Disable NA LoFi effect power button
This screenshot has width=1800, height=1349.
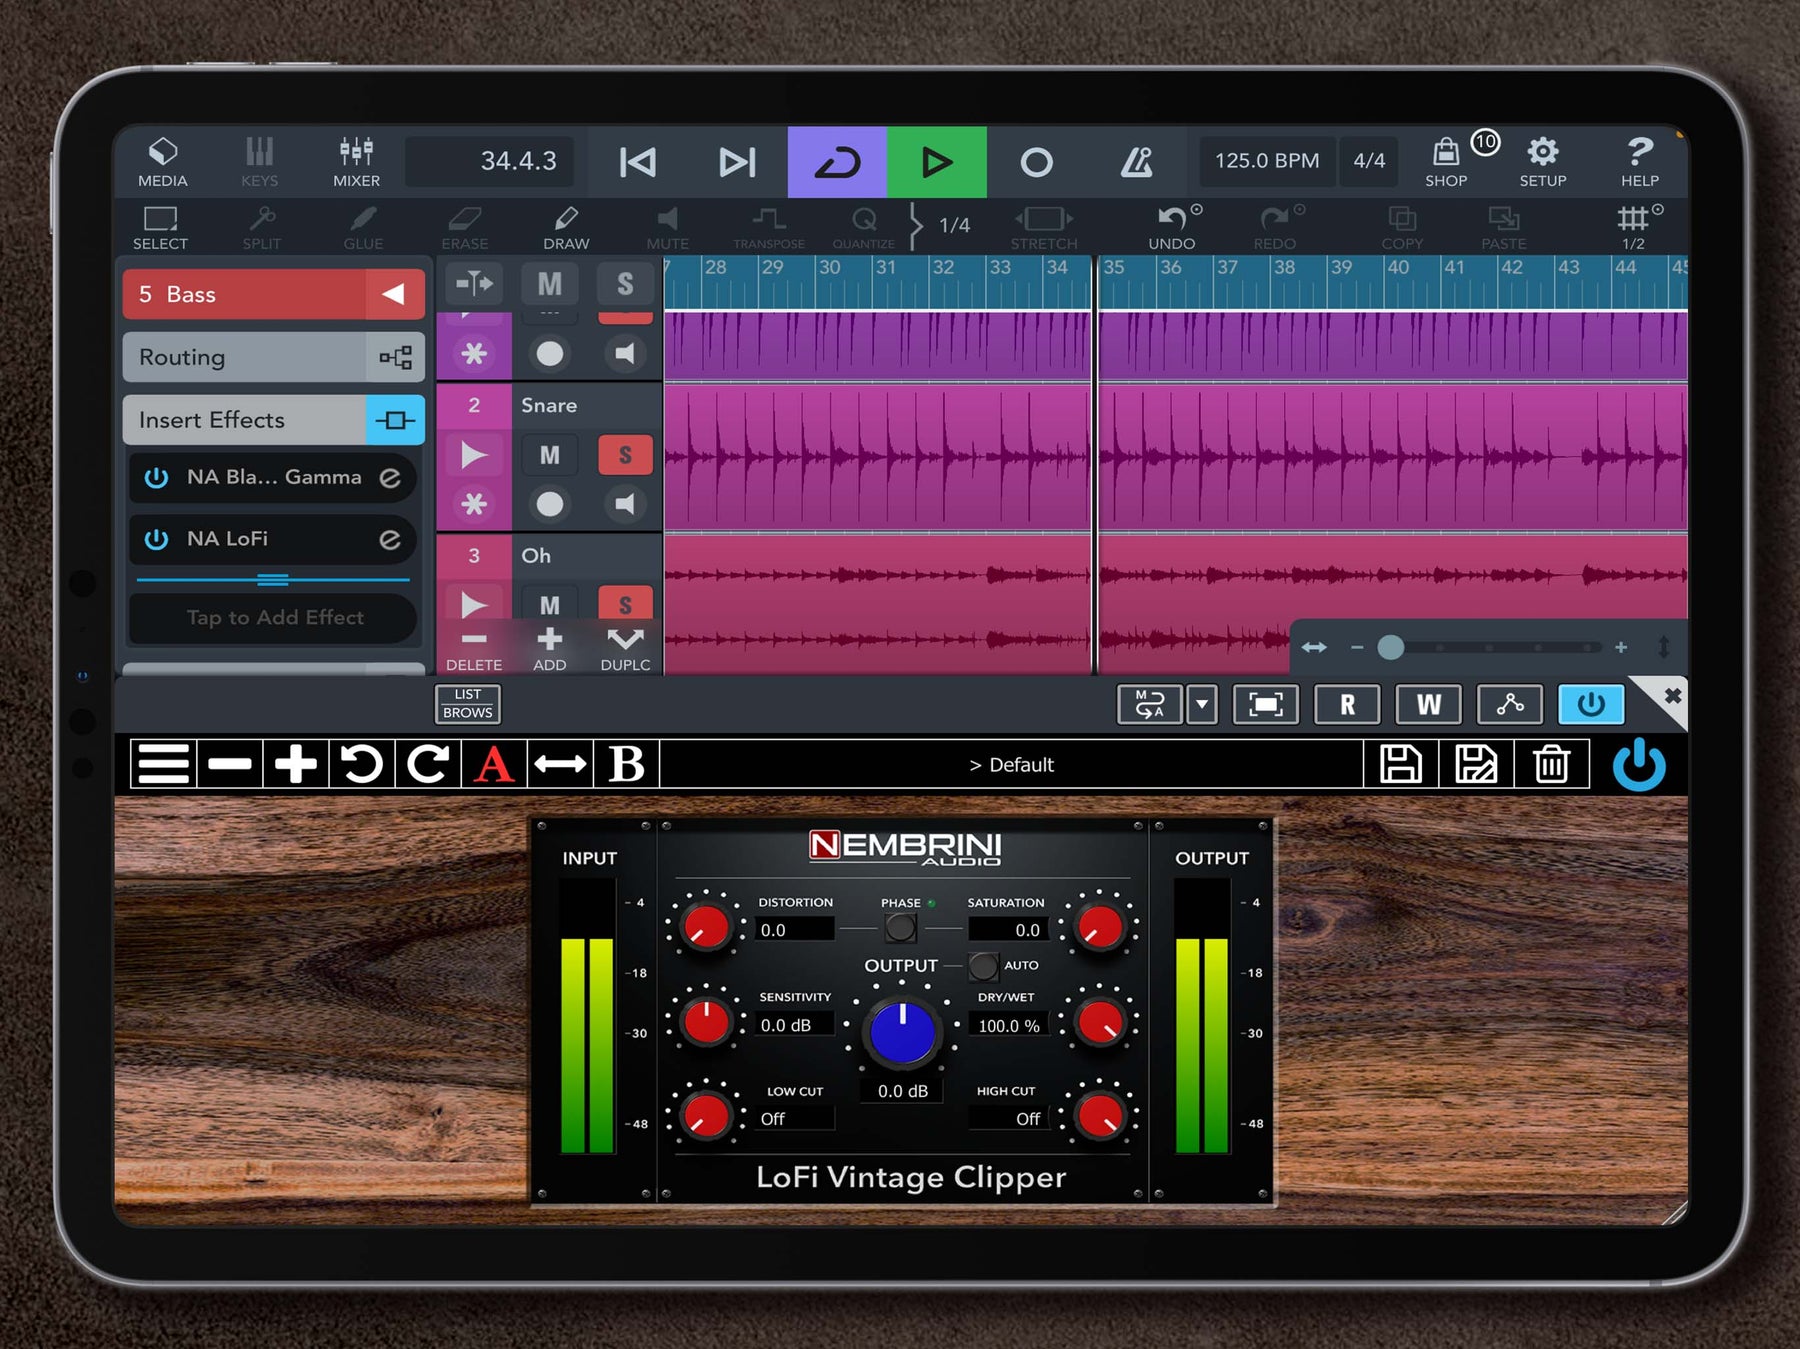point(157,539)
